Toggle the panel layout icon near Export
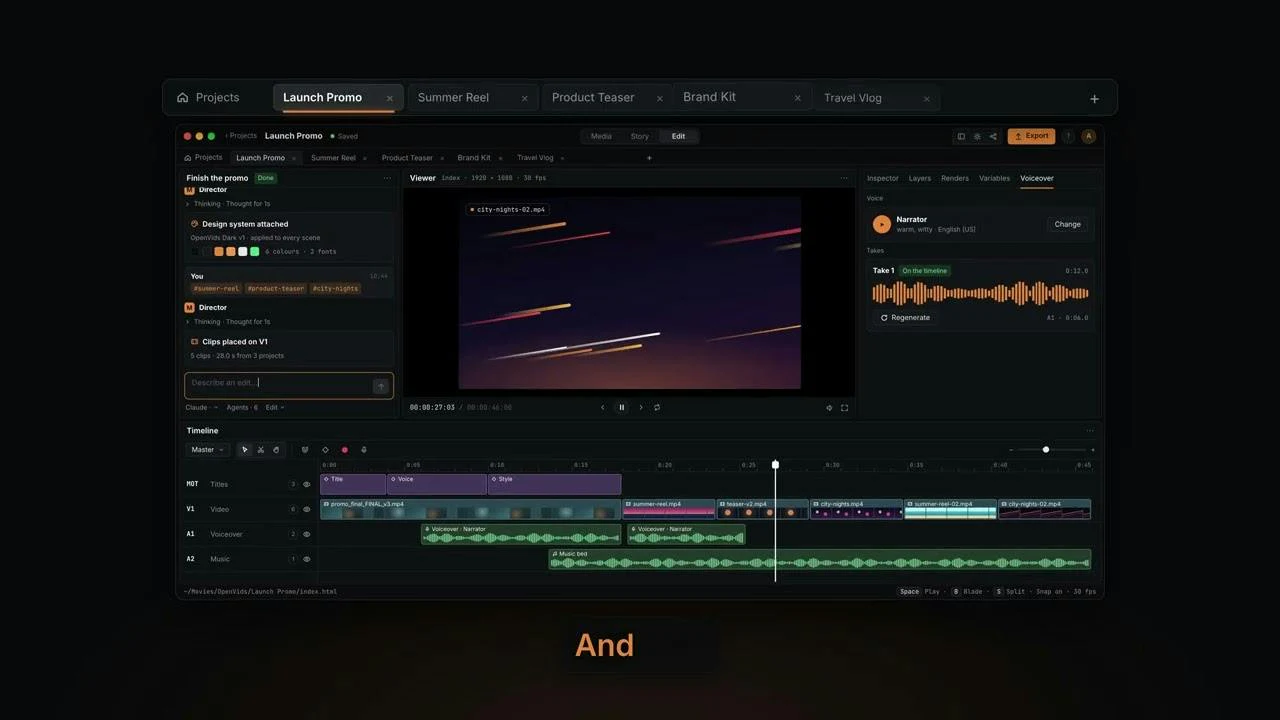1280x720 pixels. [x=961, y=136]
